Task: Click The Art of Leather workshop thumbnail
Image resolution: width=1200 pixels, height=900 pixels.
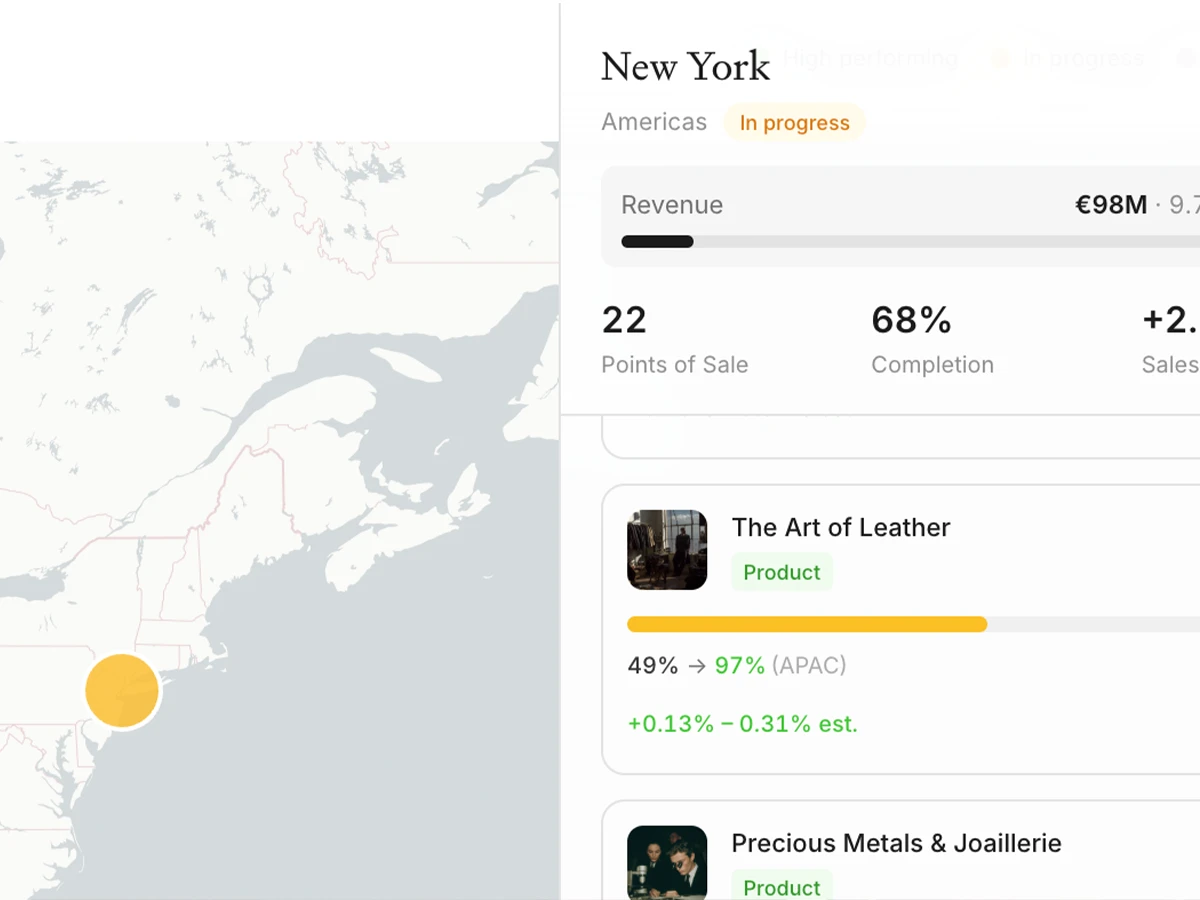Action: point(666,549)
